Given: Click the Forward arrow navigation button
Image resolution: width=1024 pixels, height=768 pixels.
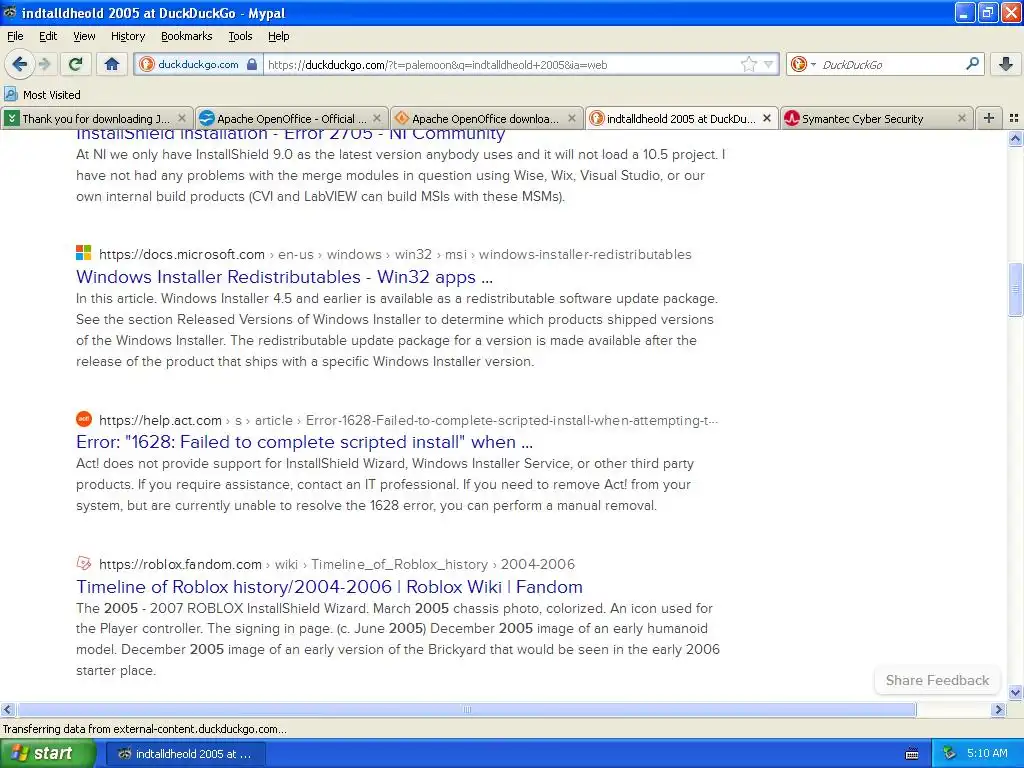Looking at the screenshot, I should (x=44, y=64).
